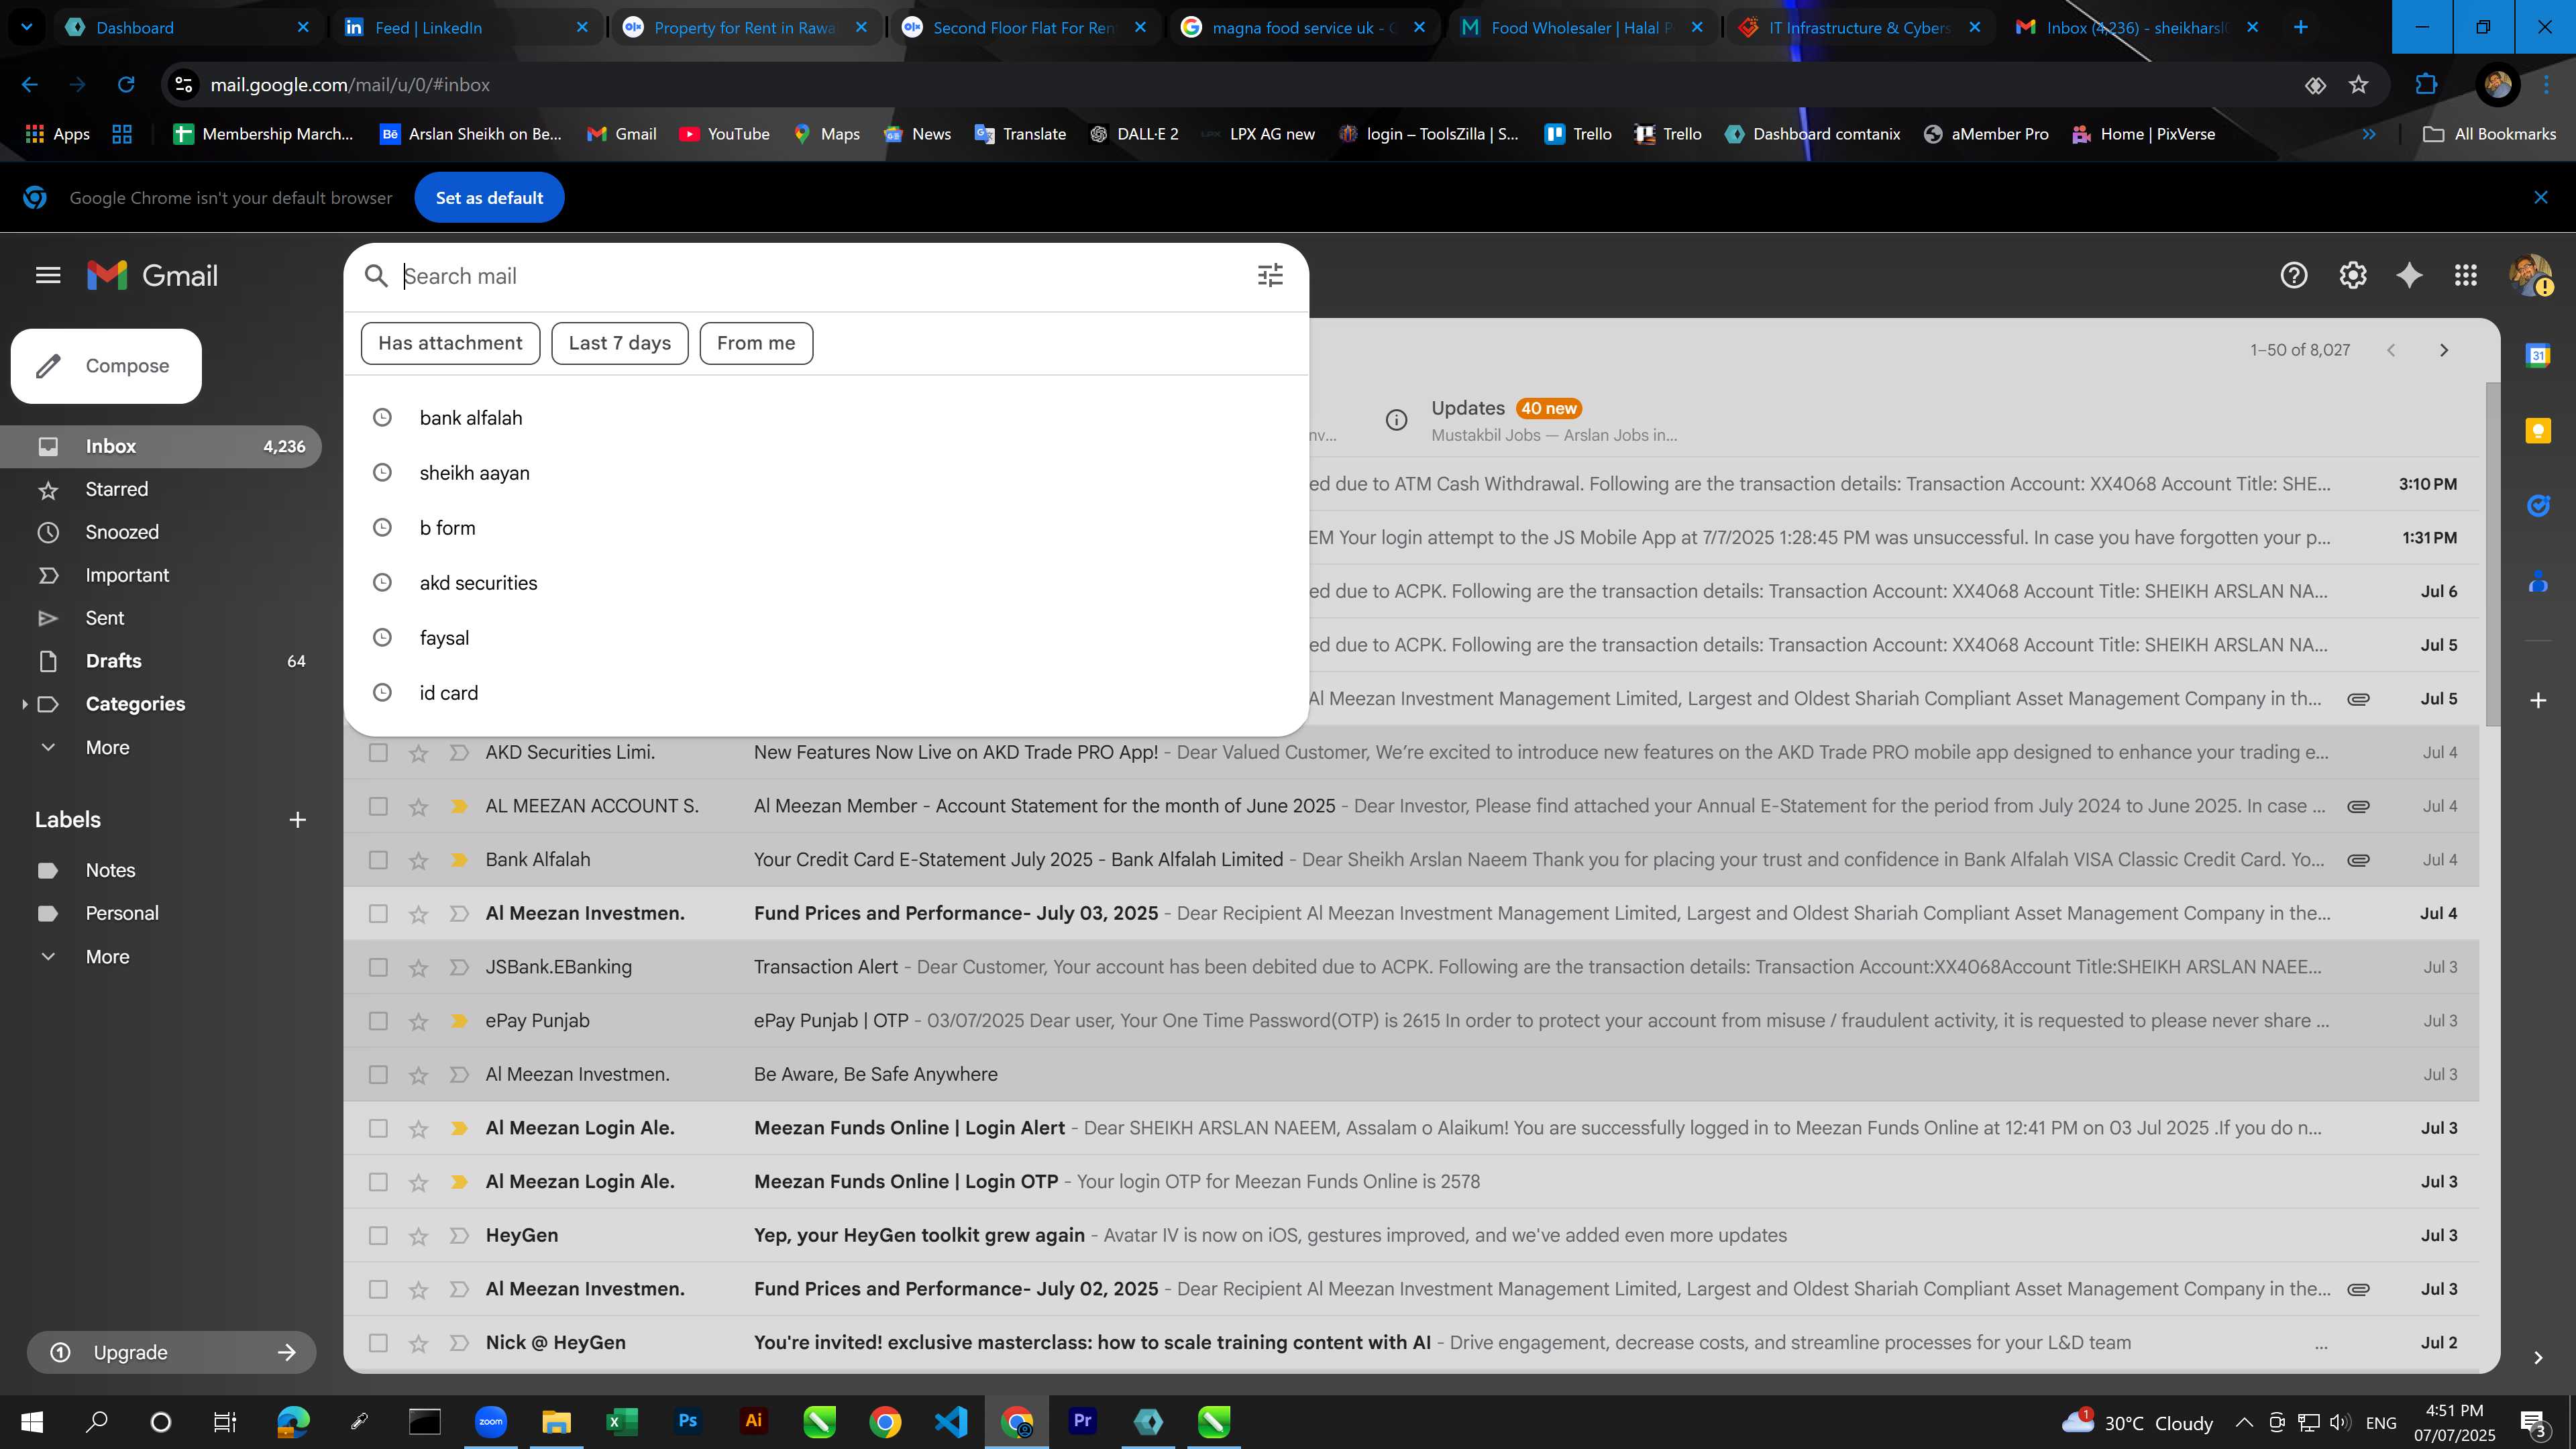Expand More under mail folders
Viewport: 2576px width, 1449px height.
108,748
